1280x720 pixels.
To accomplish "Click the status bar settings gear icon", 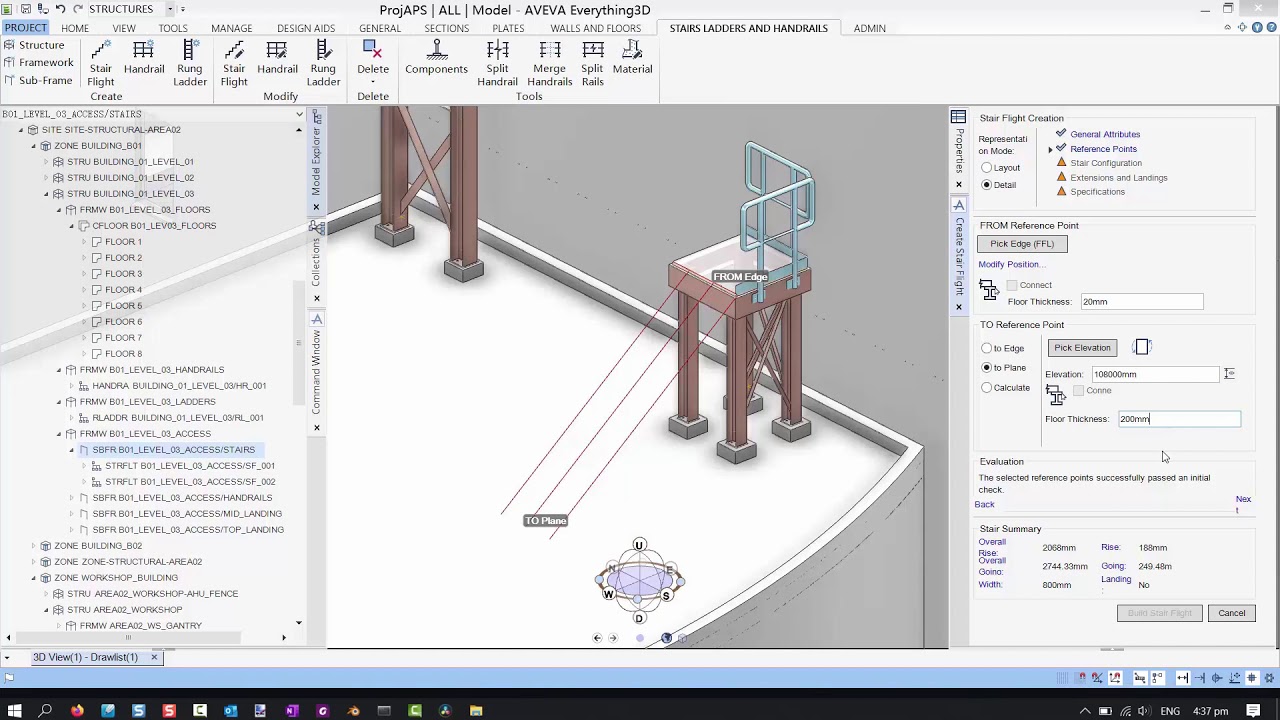I will (1268, 678).
